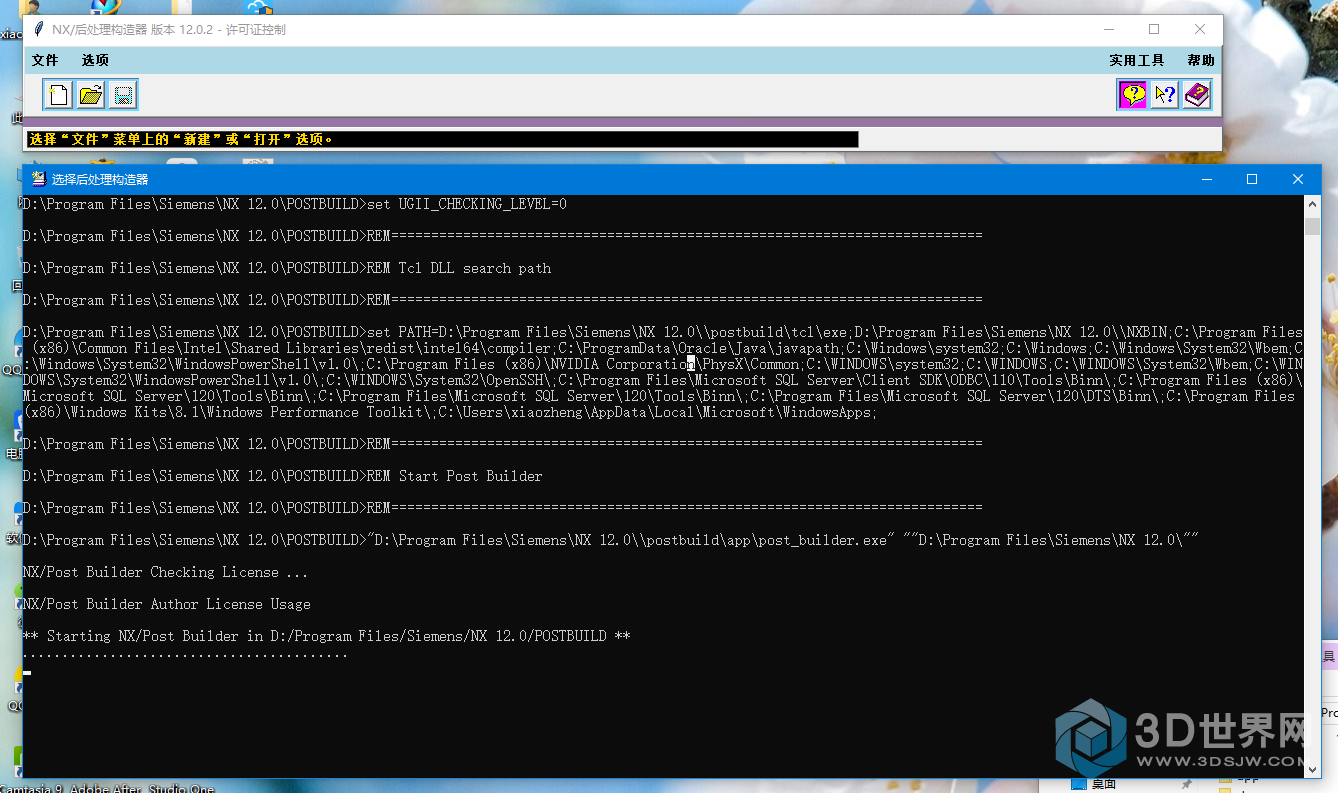The height and width of the screenshot is (793, 1338).
Task: Click the '** Starting NX/Post Builder' console line
Action: point(327,636)
